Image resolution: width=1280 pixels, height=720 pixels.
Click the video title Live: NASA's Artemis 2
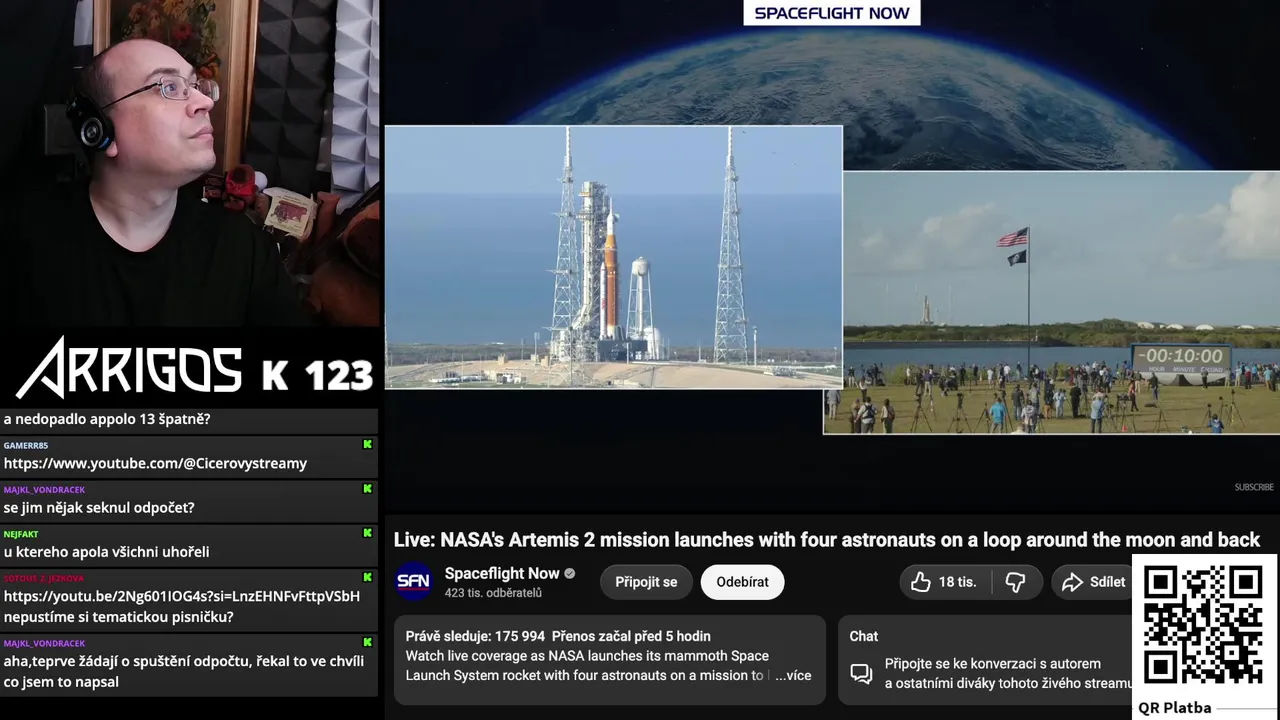point(827,540)
